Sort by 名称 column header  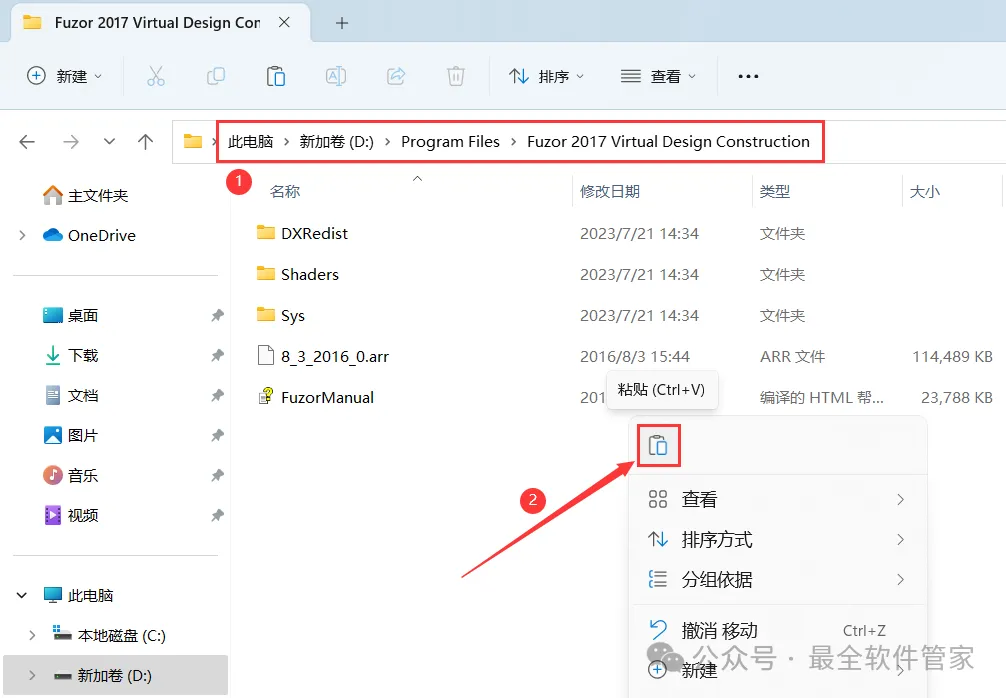click(x=285, y=191)
